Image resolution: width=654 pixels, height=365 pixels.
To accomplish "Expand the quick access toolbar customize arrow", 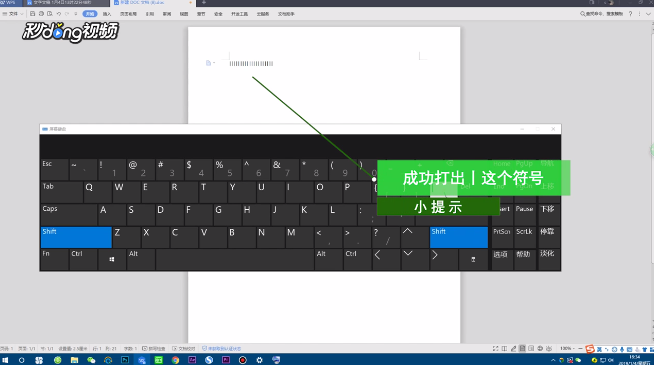I will pyautogui.click(x=75, y=14).
